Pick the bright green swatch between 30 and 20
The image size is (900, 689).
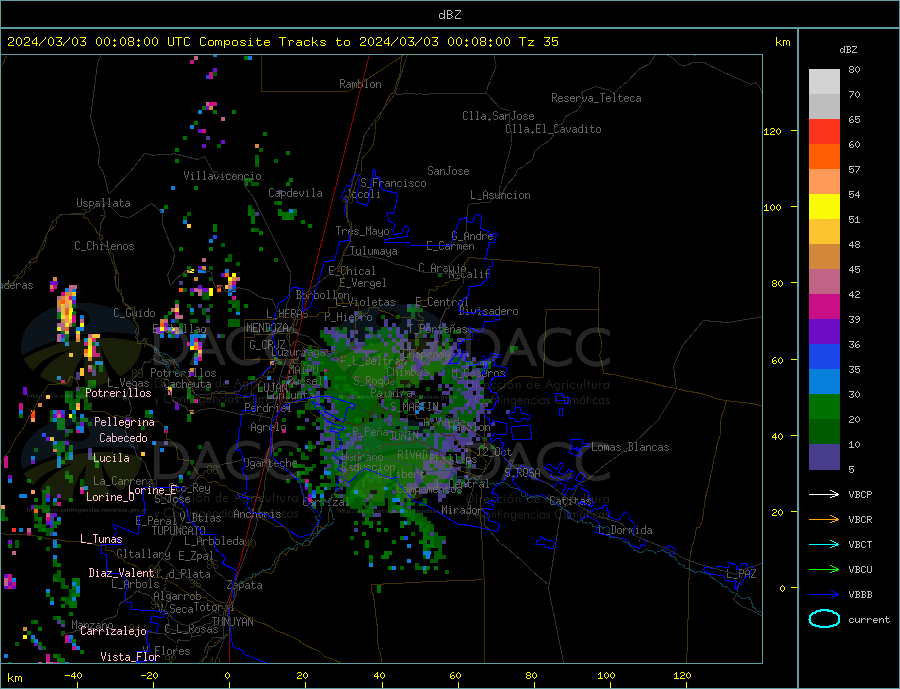(x=824, y=407)
